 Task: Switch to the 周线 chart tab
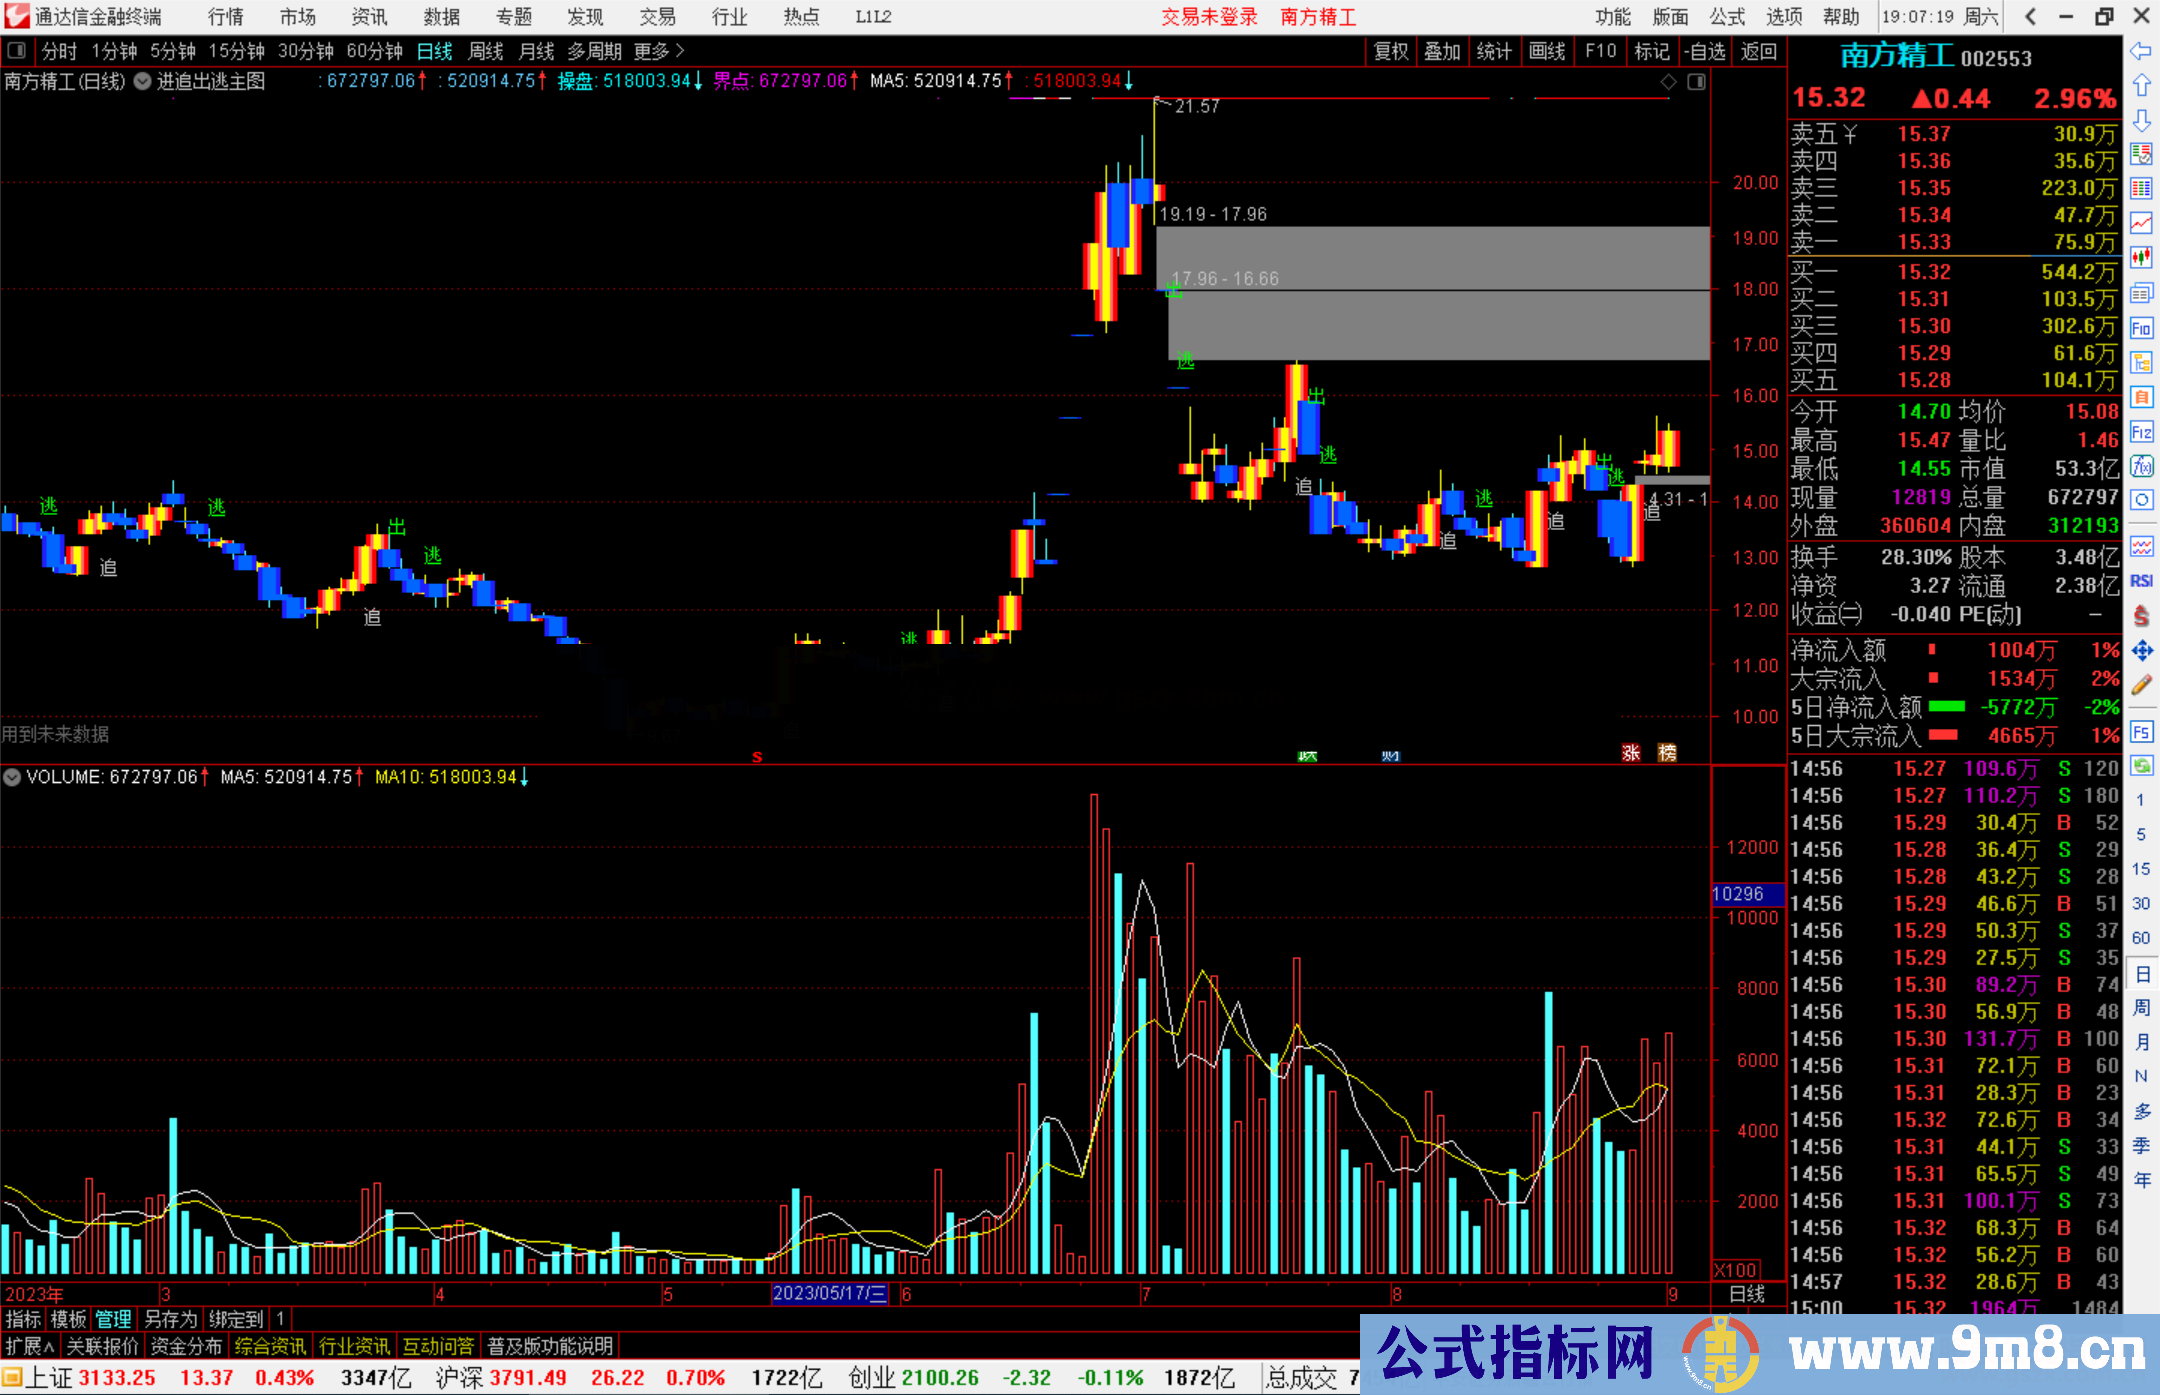486,51
